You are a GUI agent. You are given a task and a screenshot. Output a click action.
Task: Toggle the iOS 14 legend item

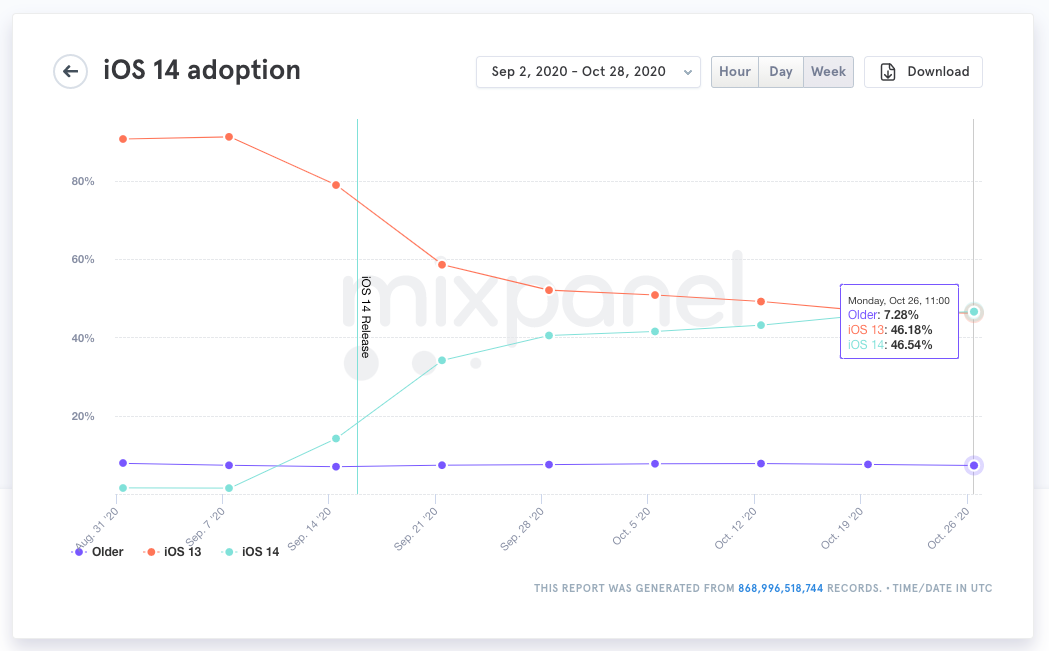click(x=252, y=552)
